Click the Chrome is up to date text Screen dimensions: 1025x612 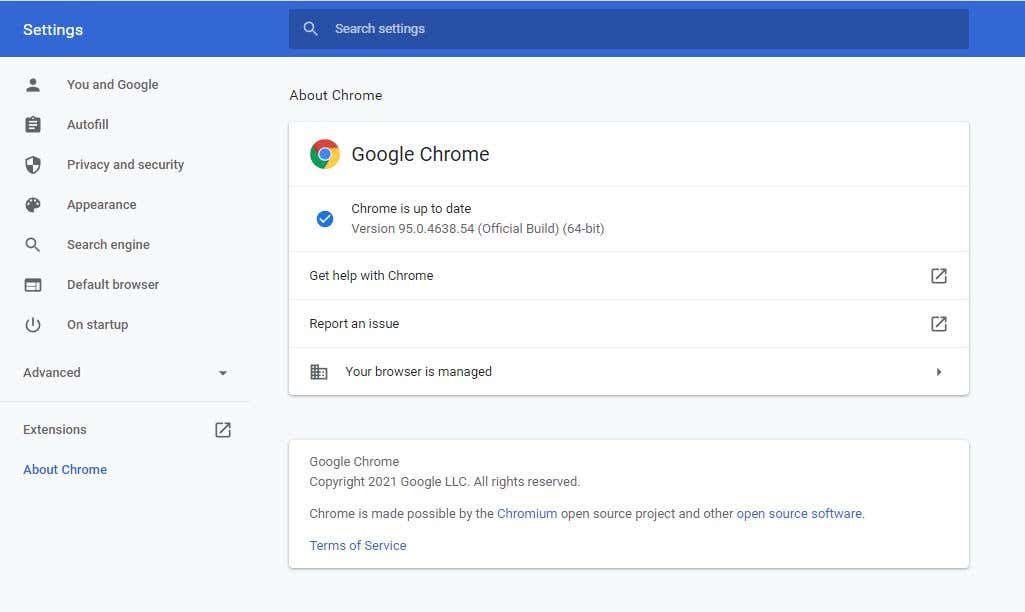click(x=411, y=209)
